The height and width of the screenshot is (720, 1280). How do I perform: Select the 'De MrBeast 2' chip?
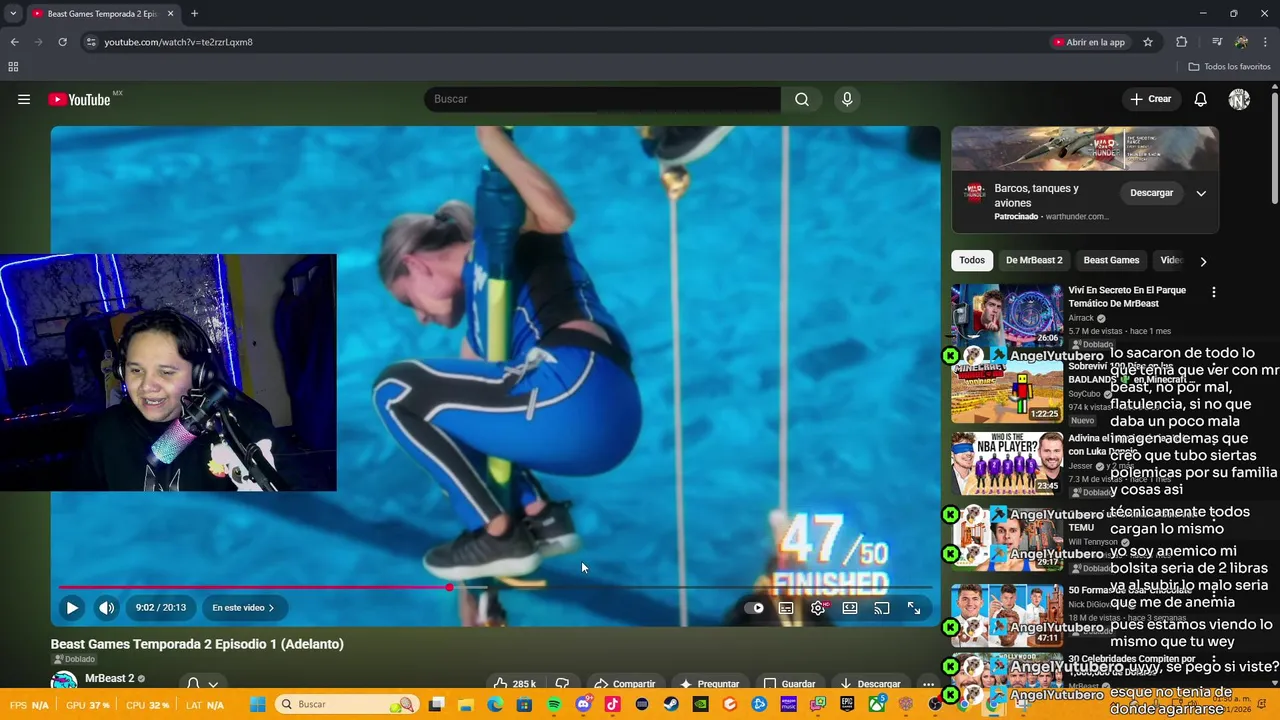tap(1034, 260)
